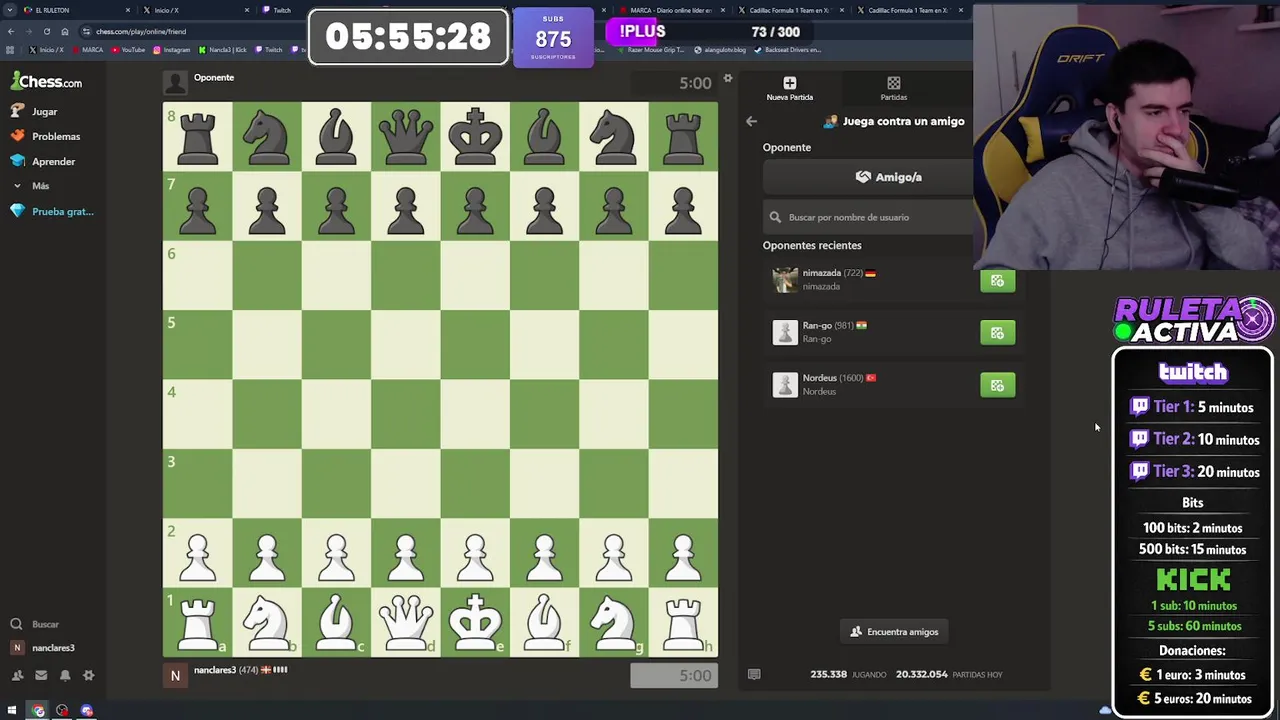Click the Encuentra amigos button
Screen dimensions: 1280x720
(894, 632)
